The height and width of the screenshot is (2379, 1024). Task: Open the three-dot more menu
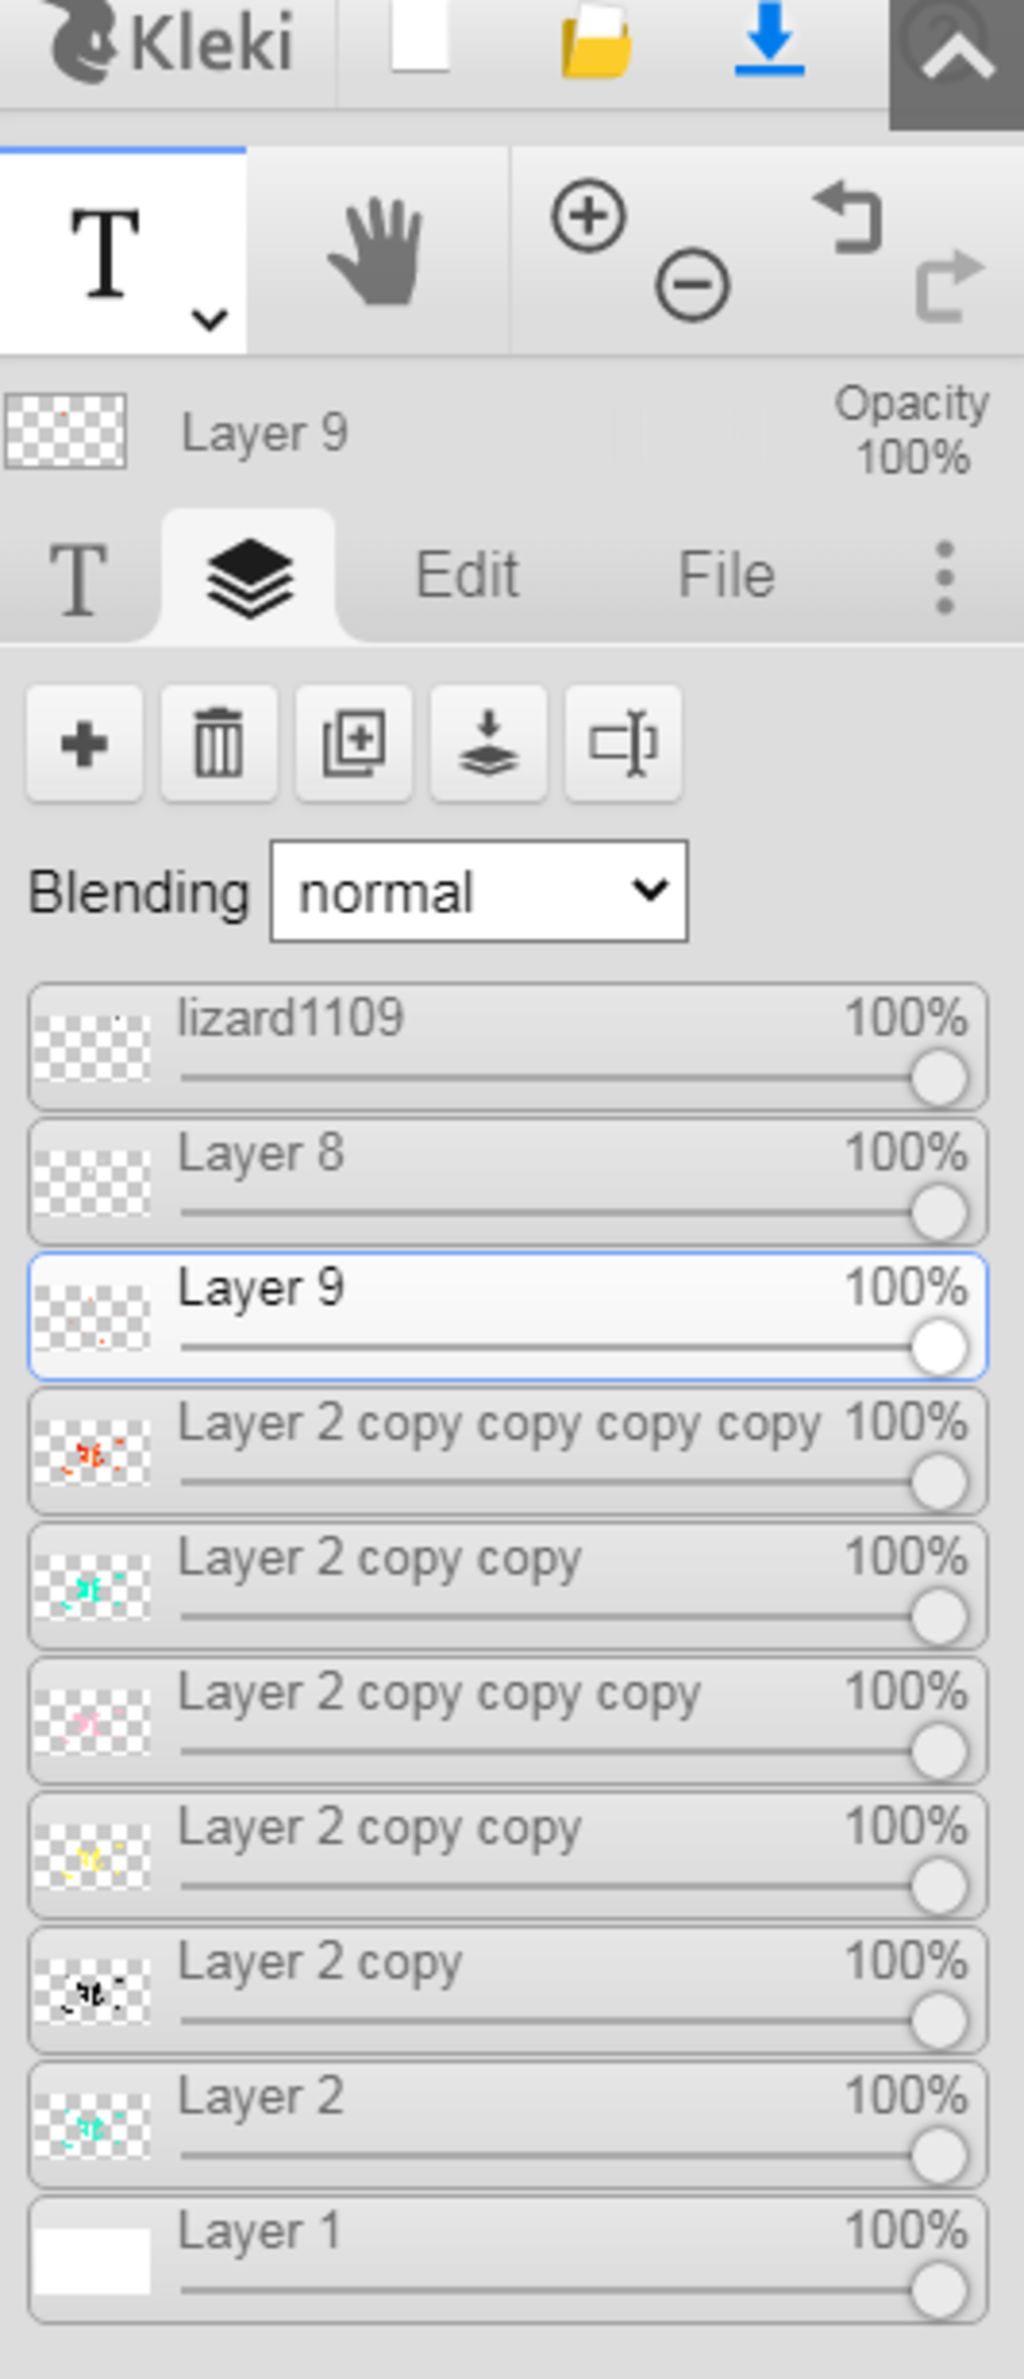945,578
